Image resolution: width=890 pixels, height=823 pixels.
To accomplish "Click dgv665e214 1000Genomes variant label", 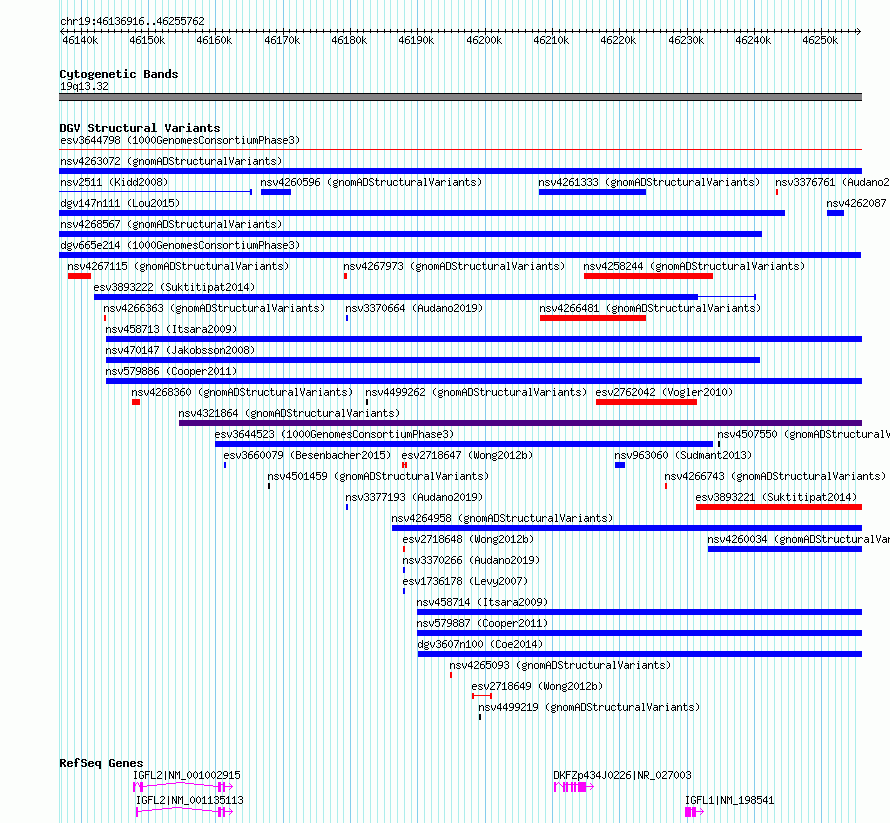I will [180, 245].
